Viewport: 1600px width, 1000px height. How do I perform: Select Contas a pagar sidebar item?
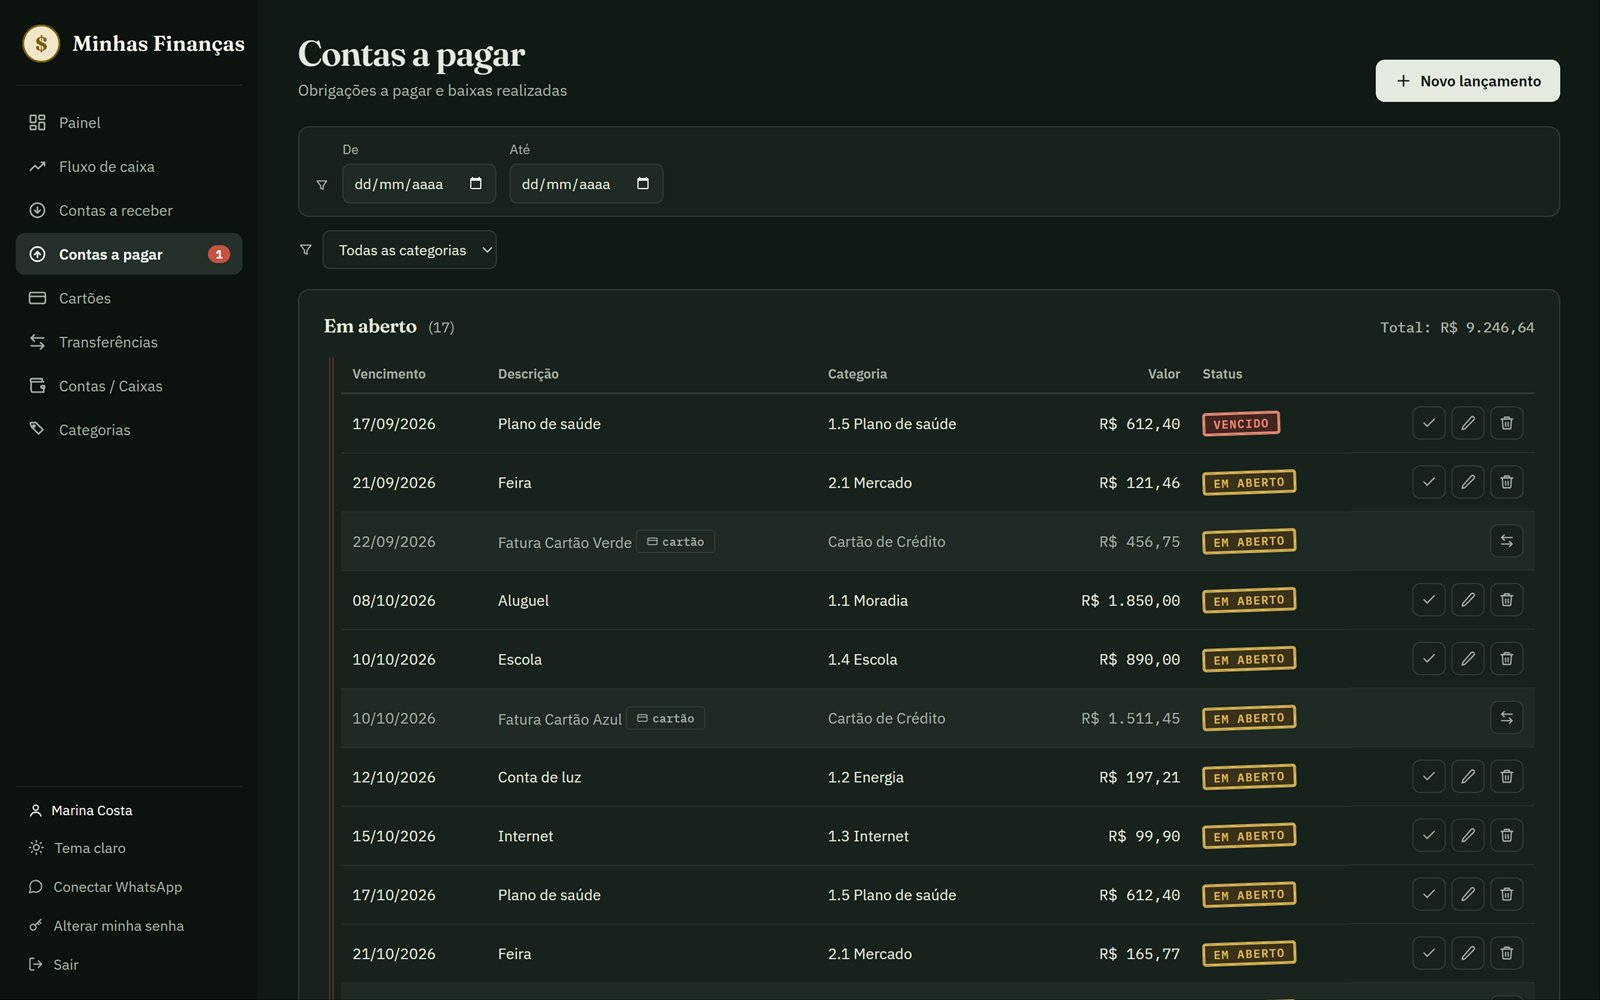[x=129, y=254]
